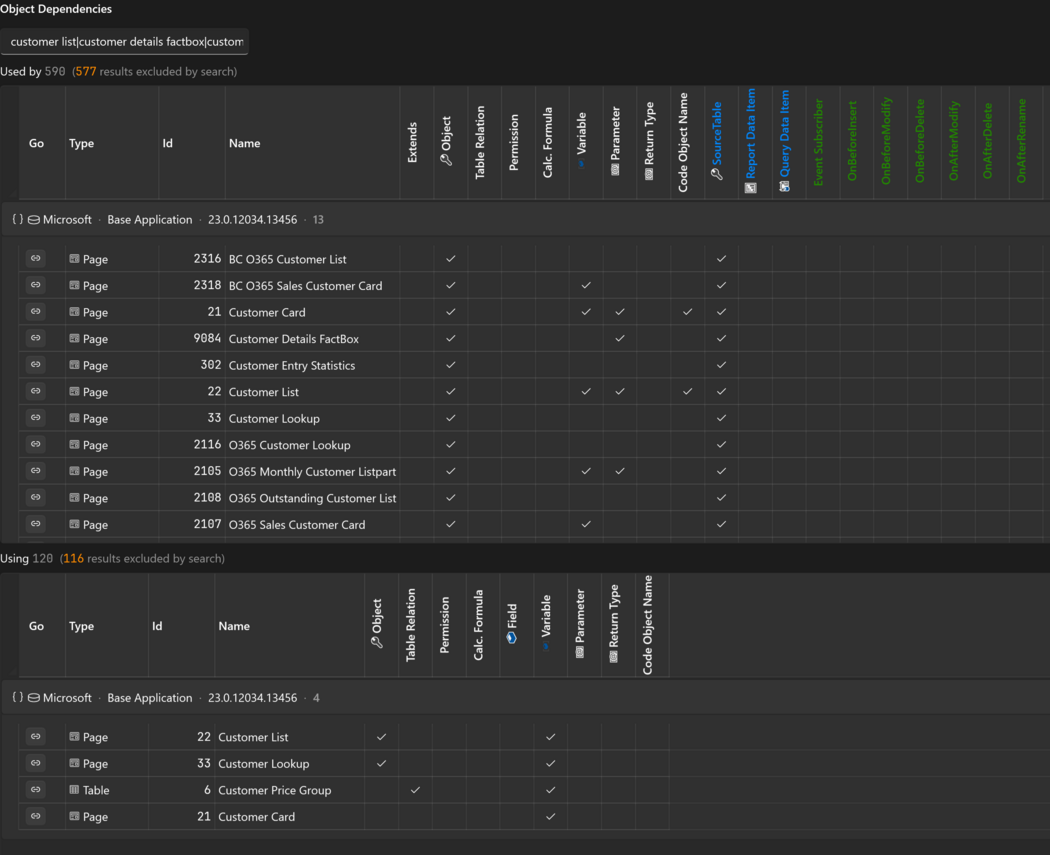Viewport: 1050px width, 855px height.
Task: Click page type icon for BC O365 Customer List
Action: [x=74, y=258]
